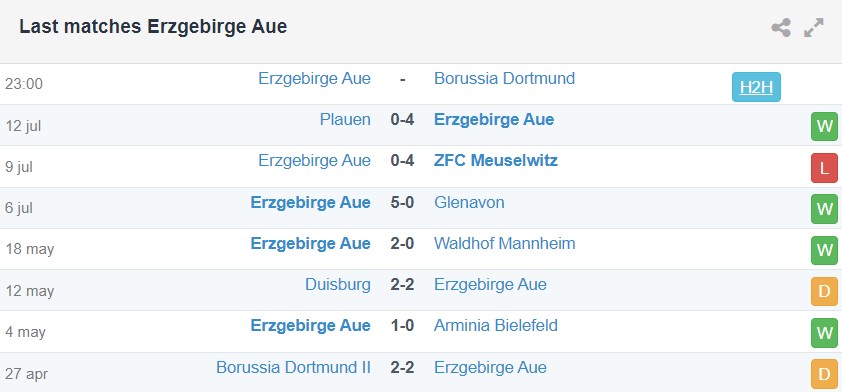Click the share icon in header
842x392 pixels.
pyautogui.click(x=780, y=27)
